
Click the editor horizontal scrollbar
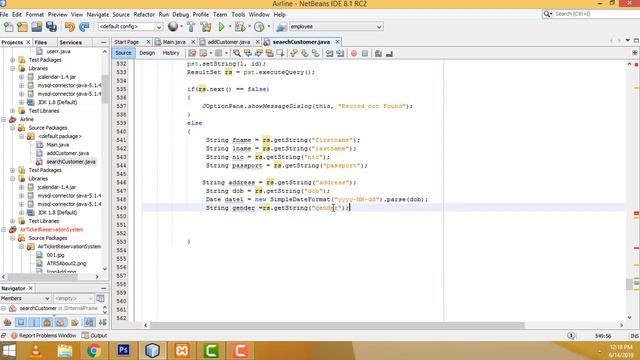coord(337,325)
